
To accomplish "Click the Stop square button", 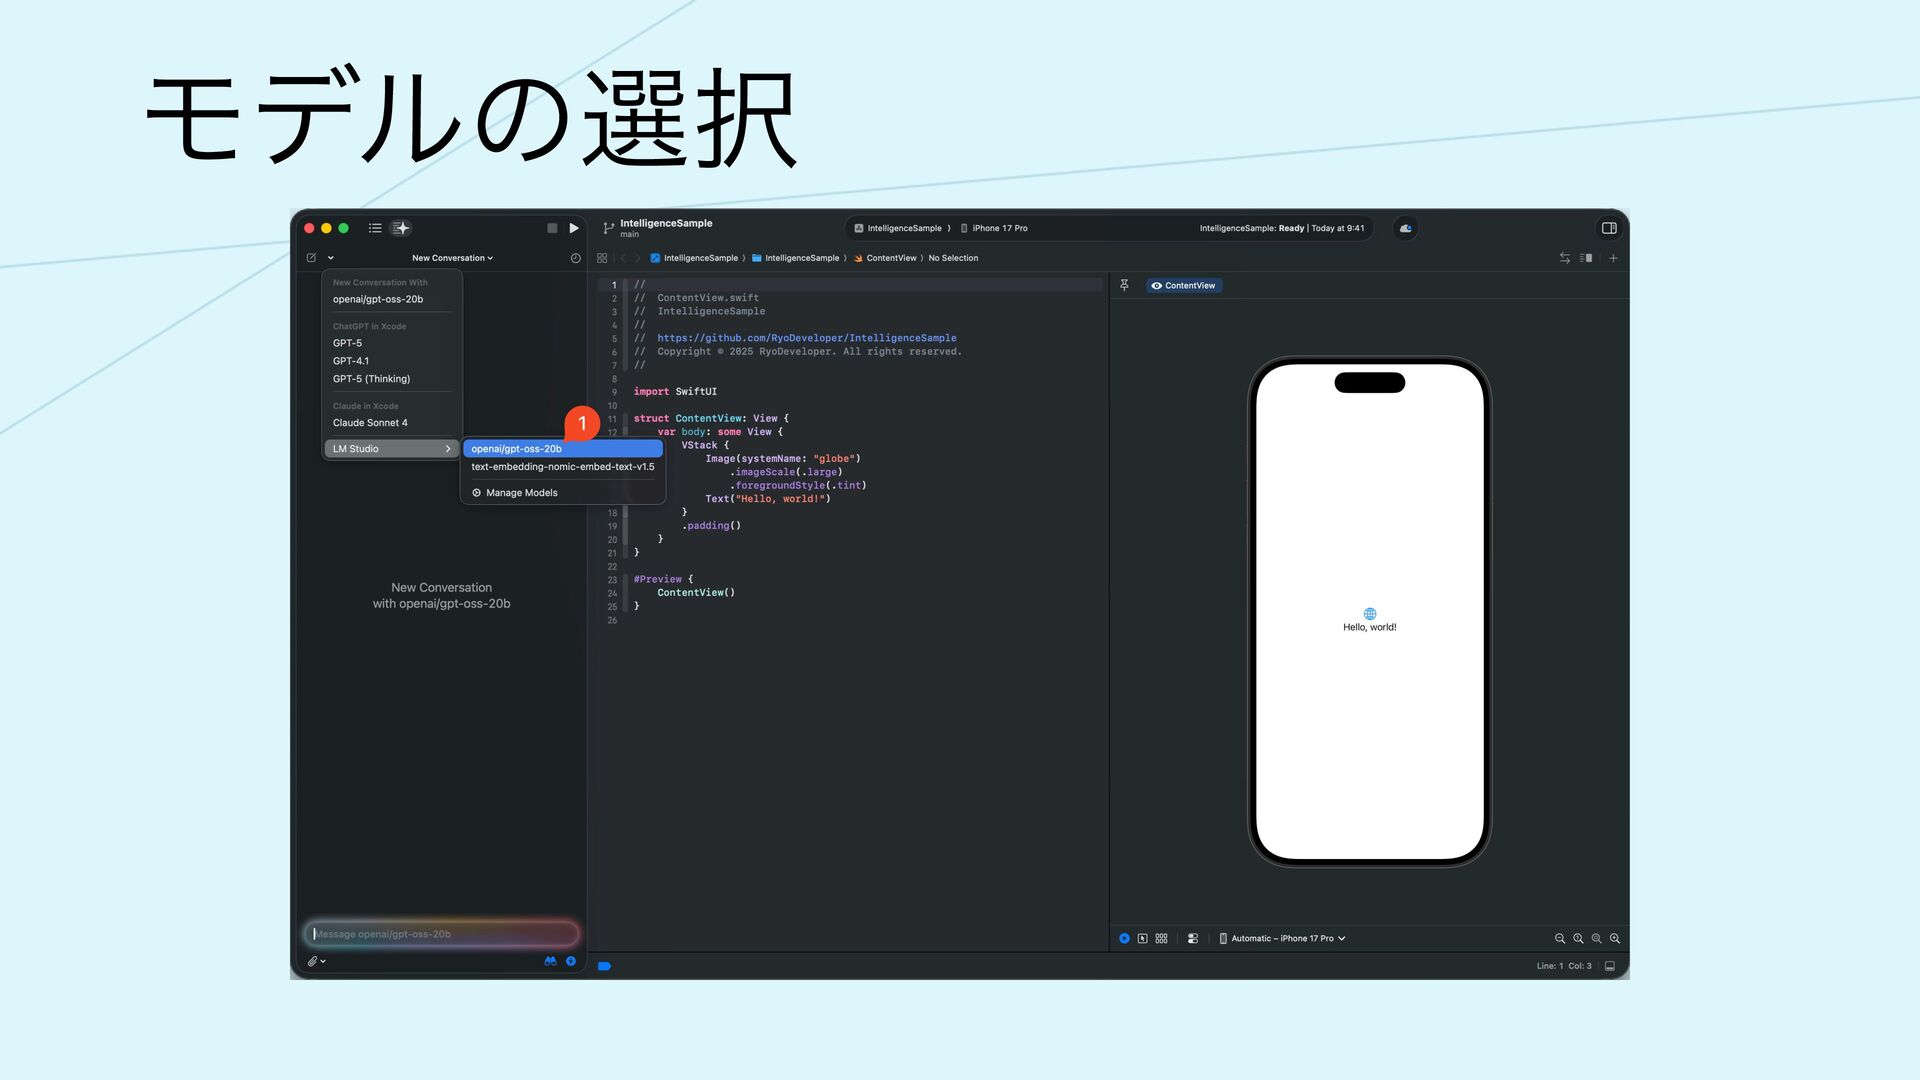I will 552,228.
